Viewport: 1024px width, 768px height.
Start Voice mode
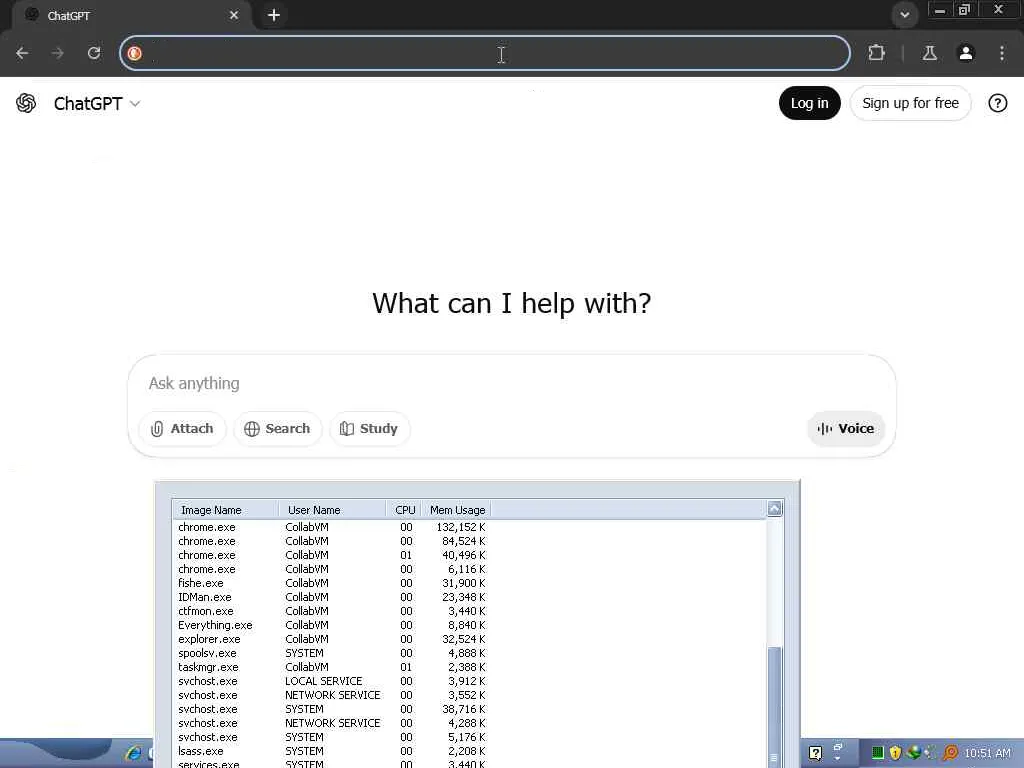tap(846, 428)
